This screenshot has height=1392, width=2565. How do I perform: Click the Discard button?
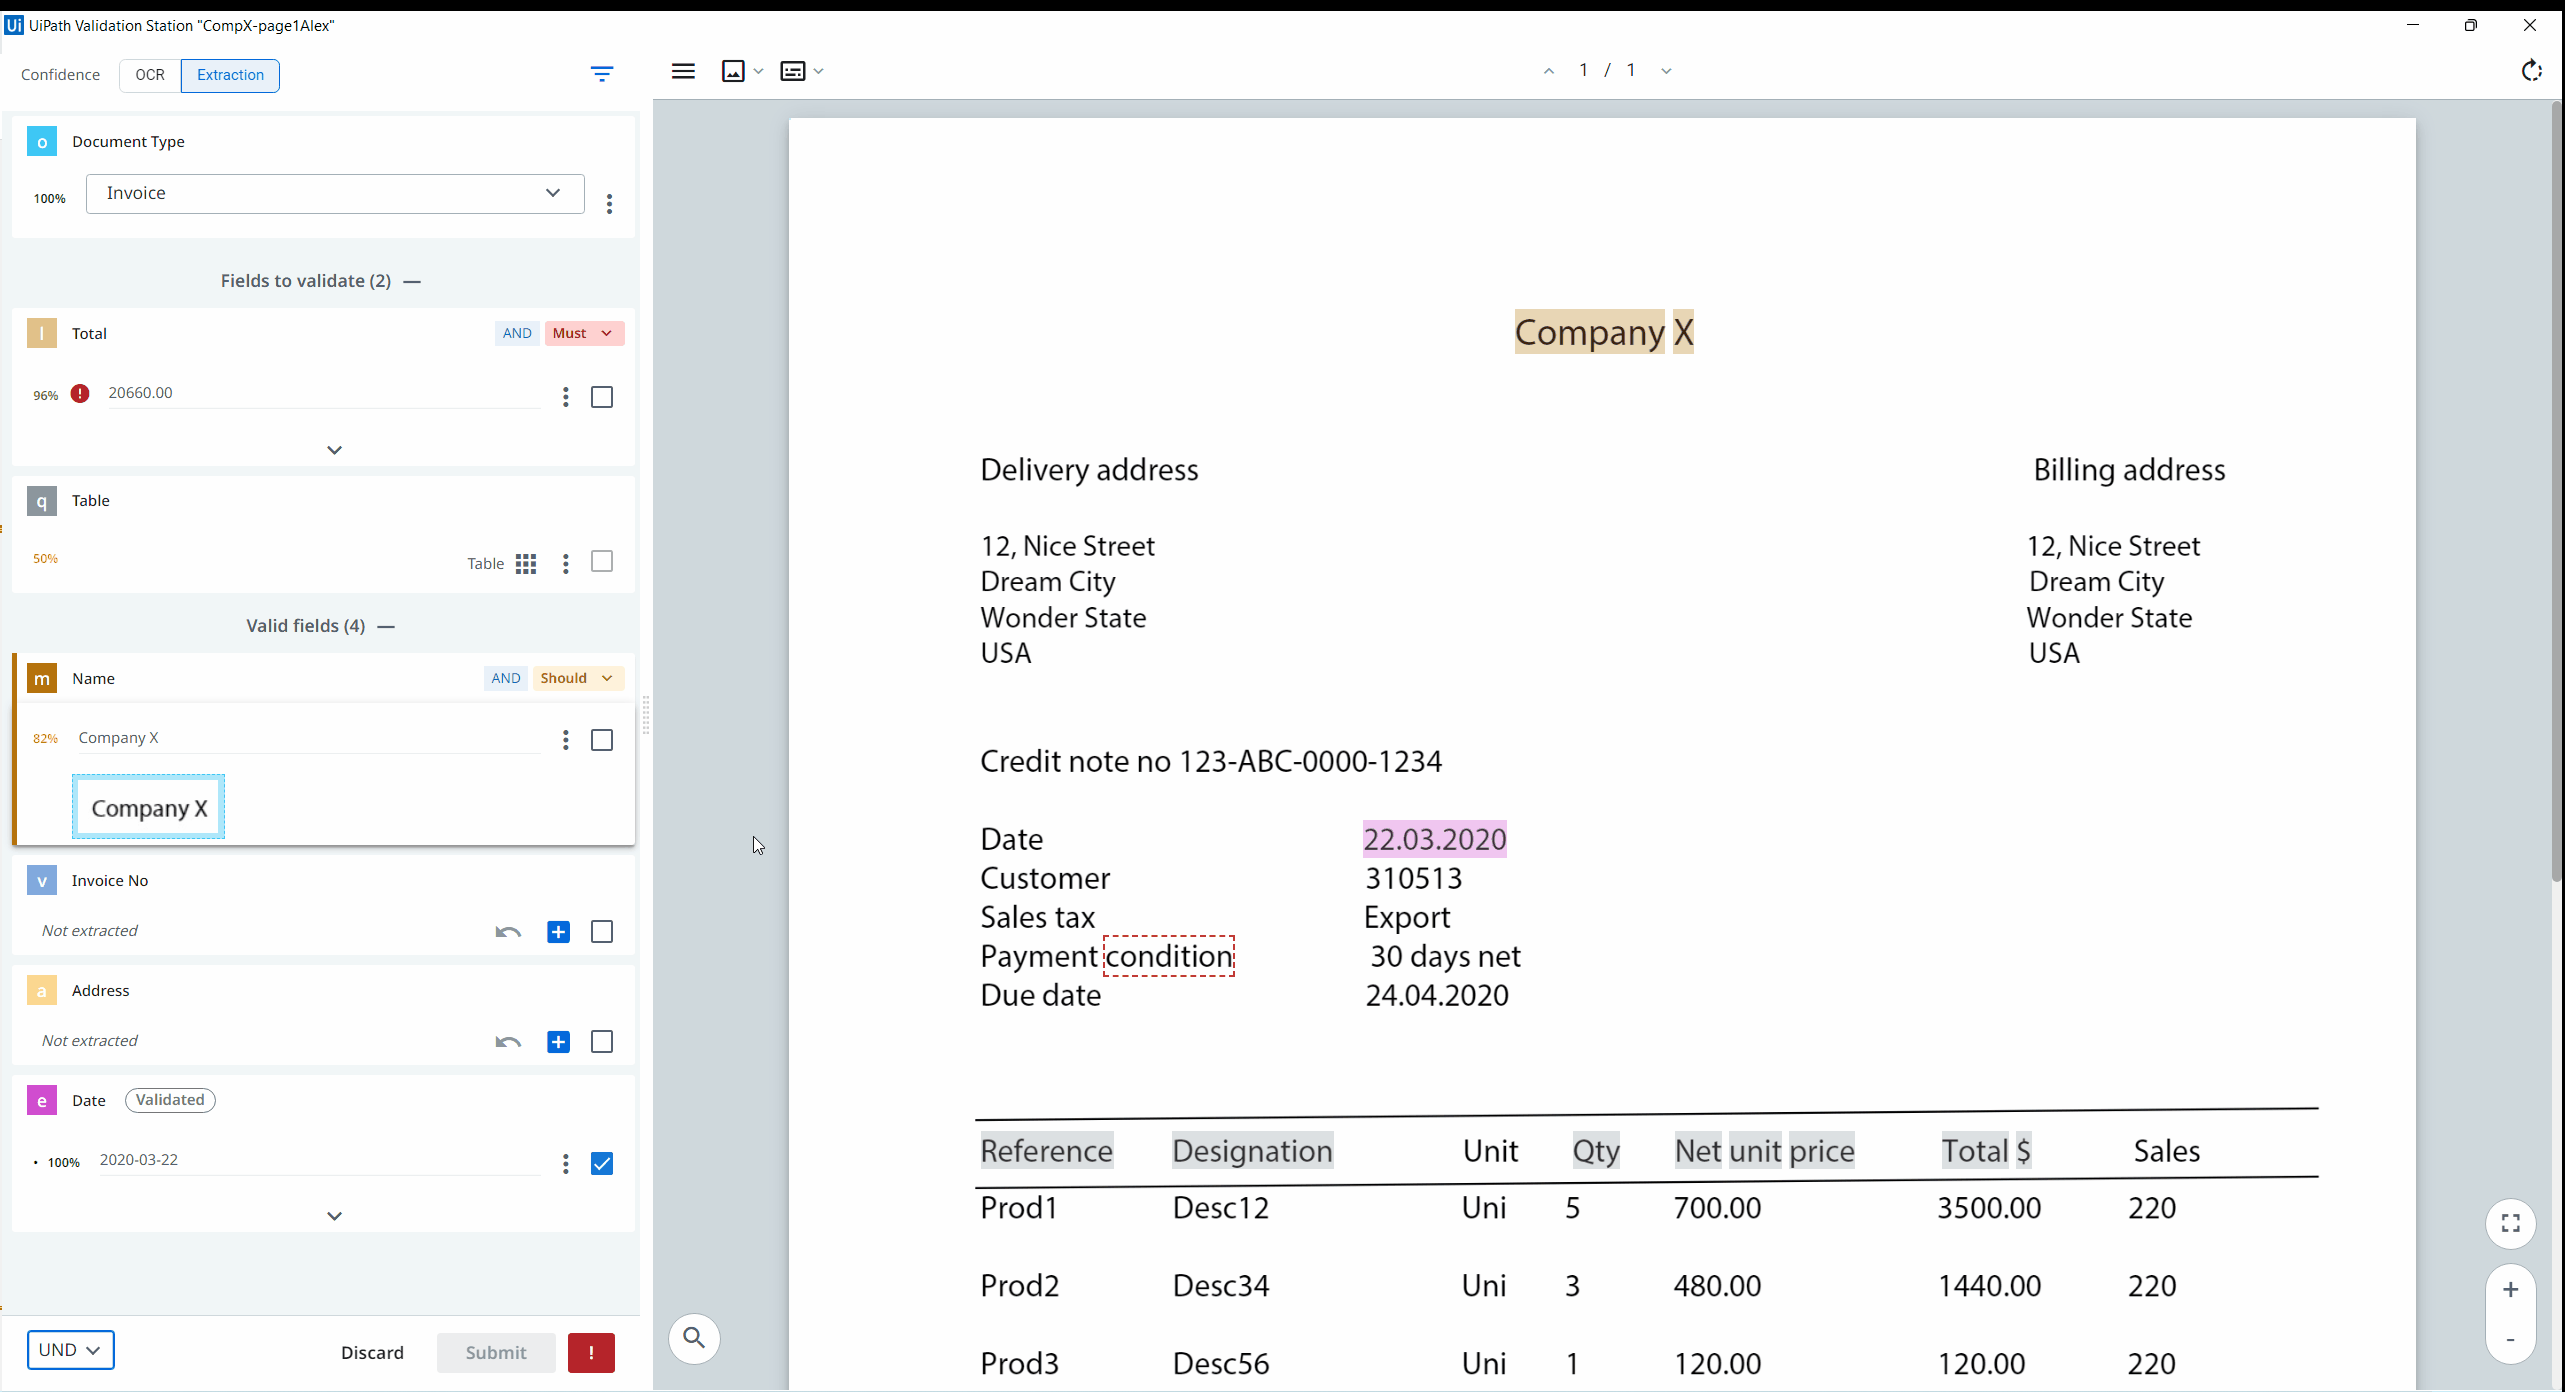tap(374, 1353)
